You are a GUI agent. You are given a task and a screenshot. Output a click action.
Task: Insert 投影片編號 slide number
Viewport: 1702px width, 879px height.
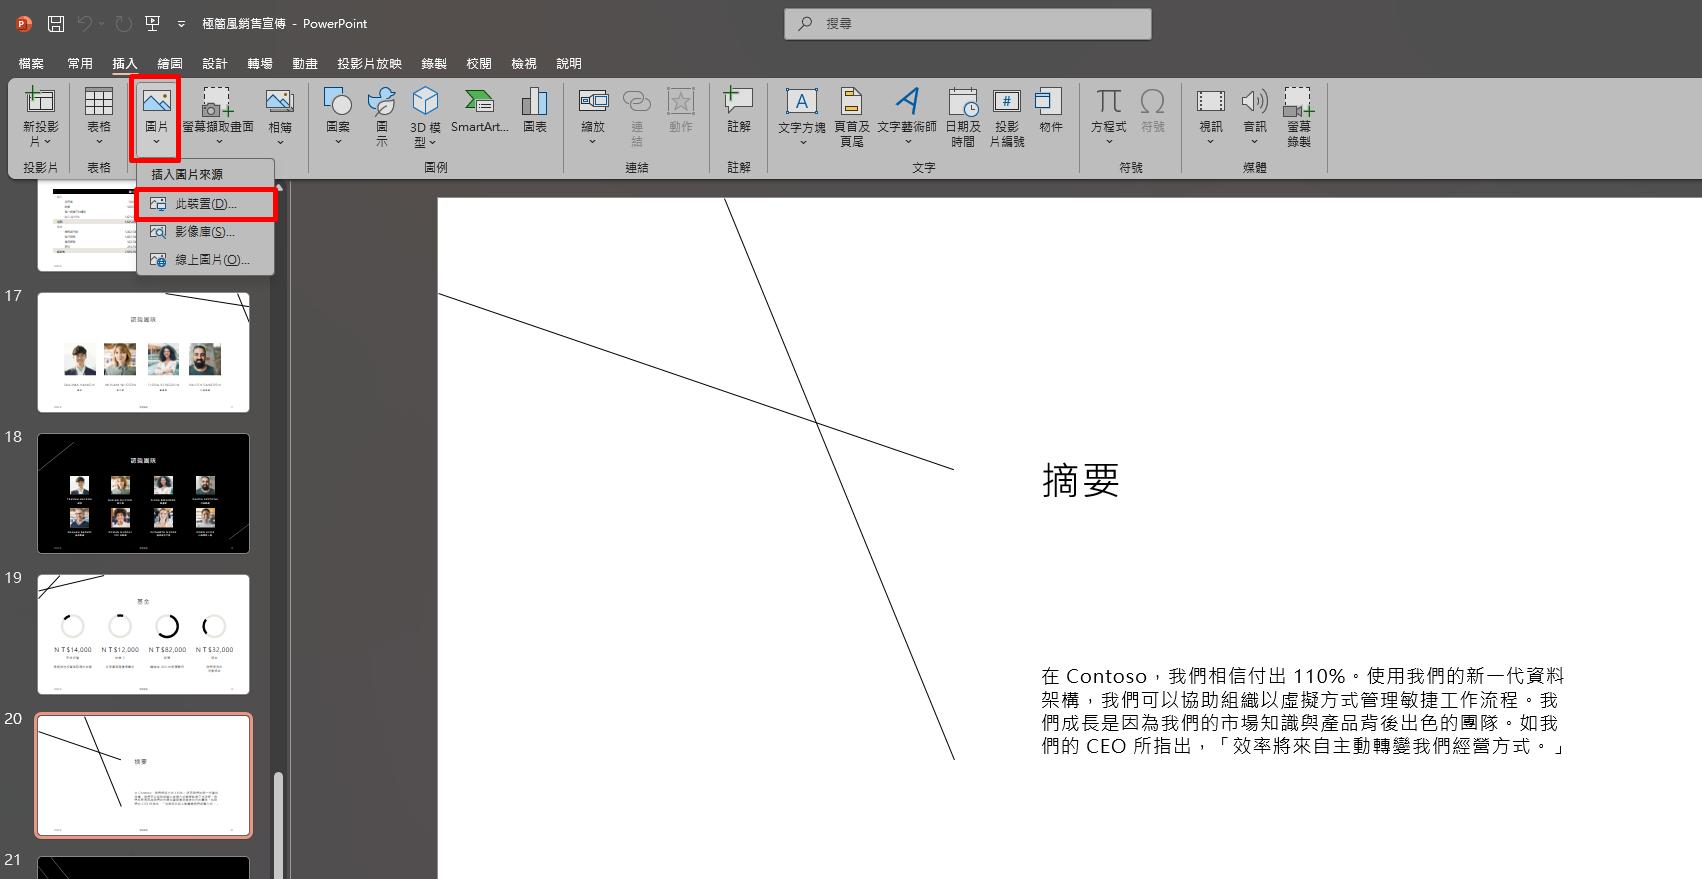(x=1007, y=117)
